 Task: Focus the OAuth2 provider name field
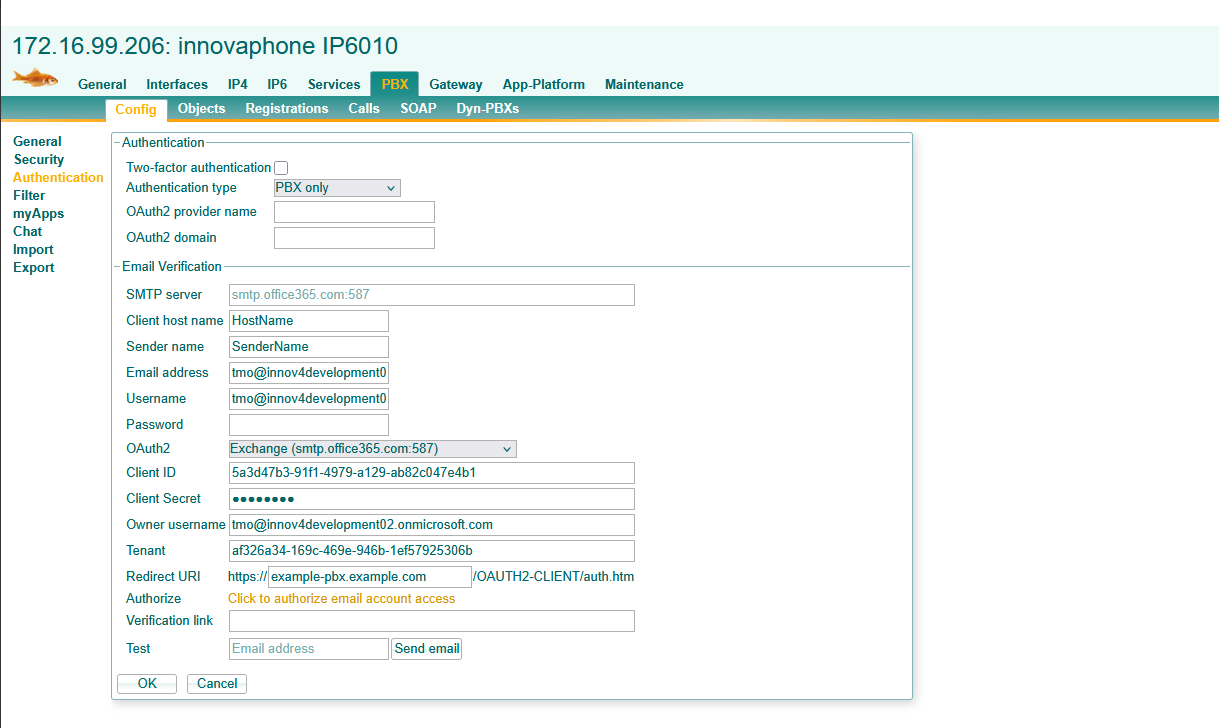(x=354, y=212)
